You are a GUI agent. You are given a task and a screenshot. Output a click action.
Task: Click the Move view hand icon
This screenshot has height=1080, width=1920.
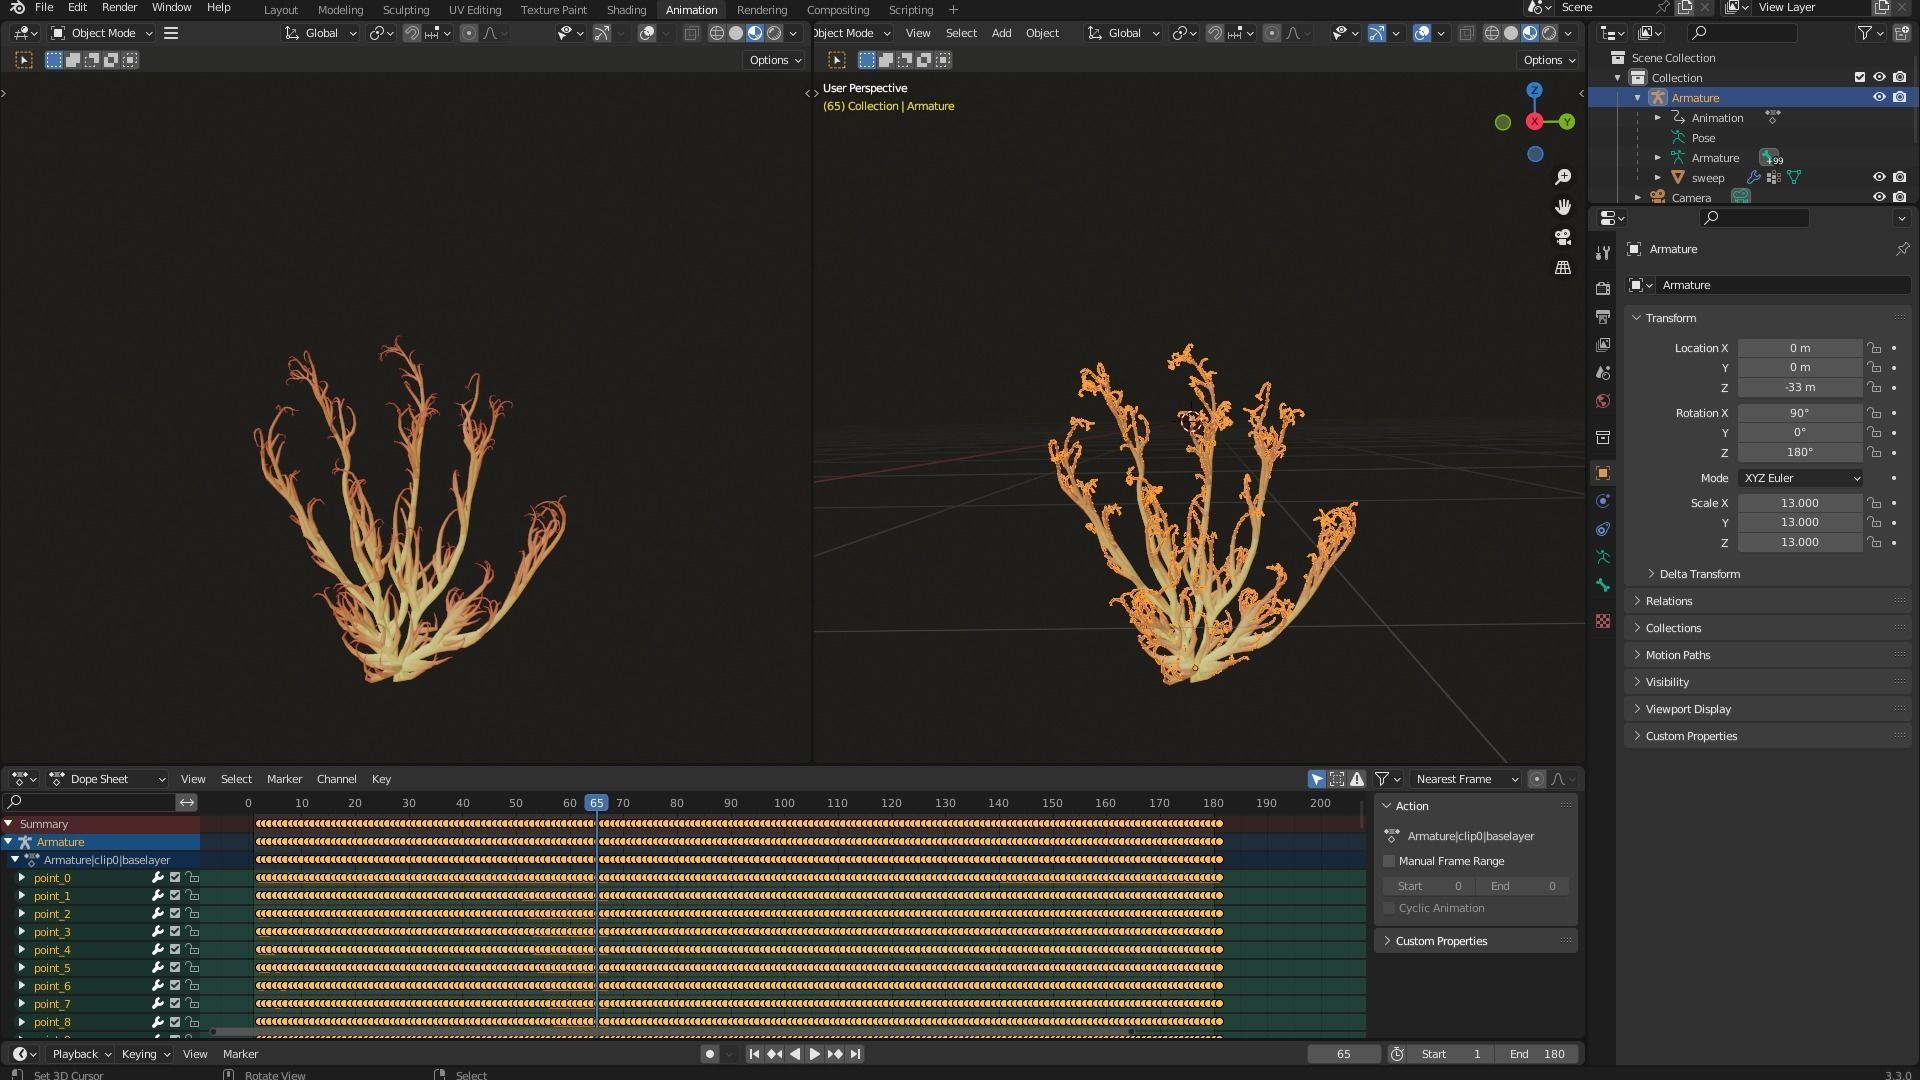pyautogui.click(x=1563, y=207)
